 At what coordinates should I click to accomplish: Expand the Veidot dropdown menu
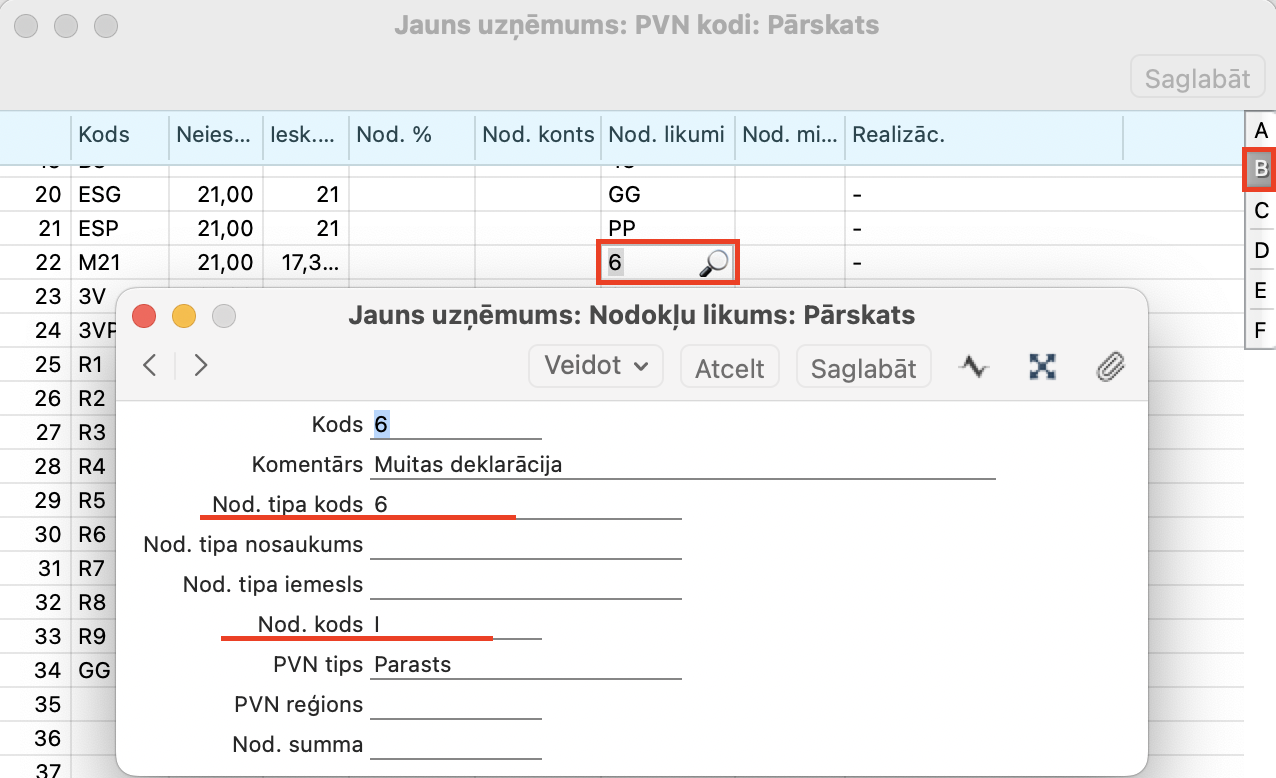click(596, 366)
